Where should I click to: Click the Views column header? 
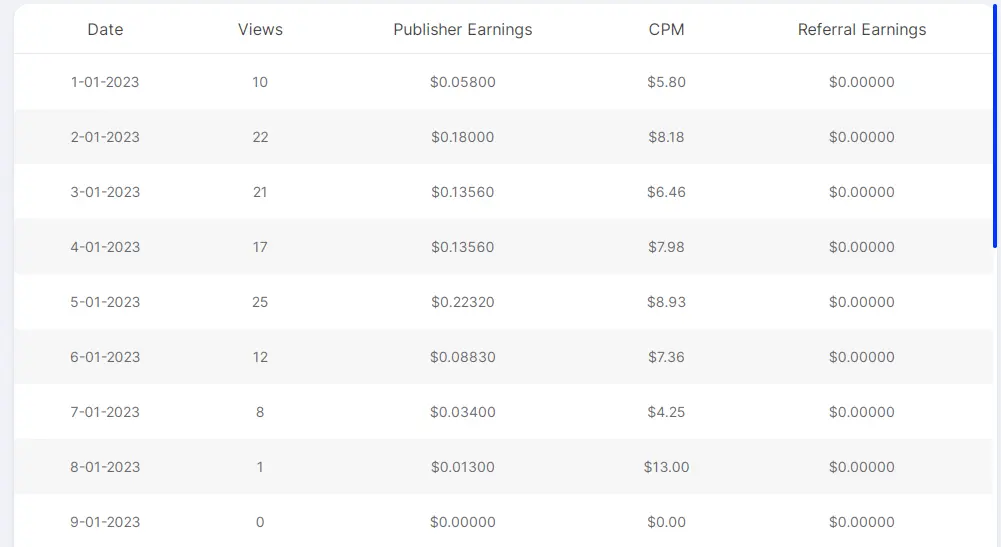click(x=260, y=29)
